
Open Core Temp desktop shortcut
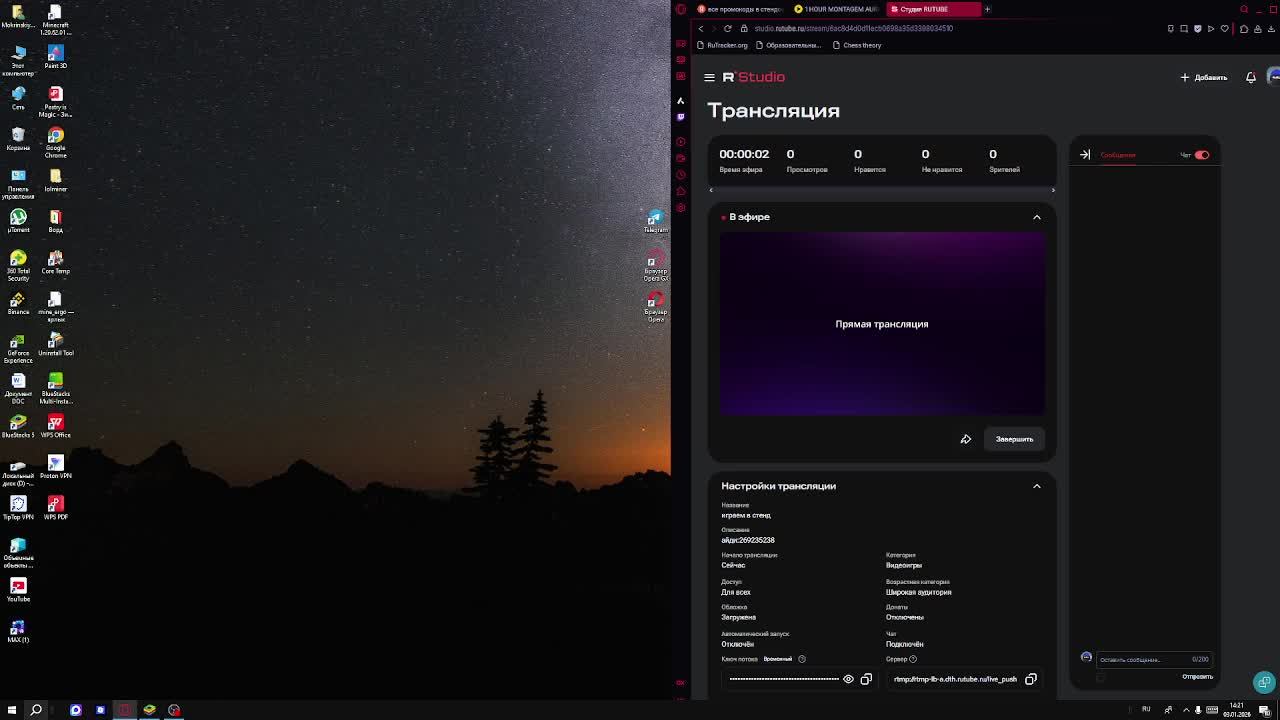(56, 262)
